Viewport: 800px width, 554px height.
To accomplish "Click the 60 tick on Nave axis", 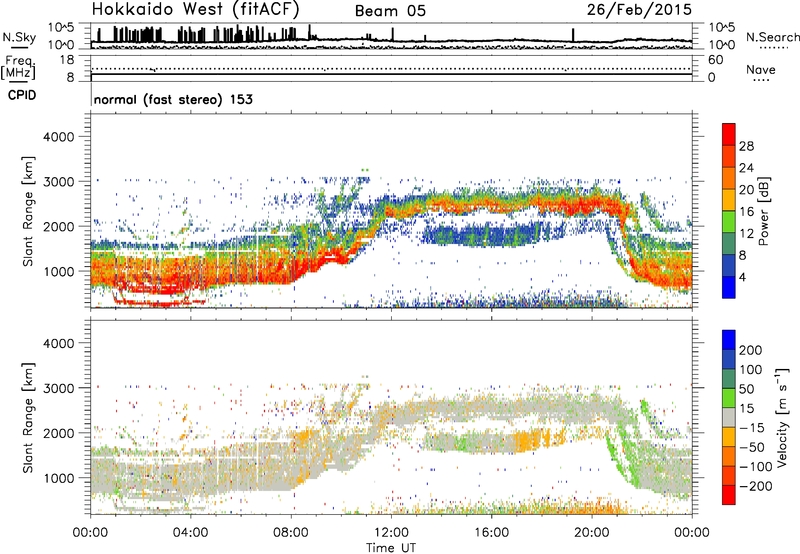I will [x=715, y=60].
